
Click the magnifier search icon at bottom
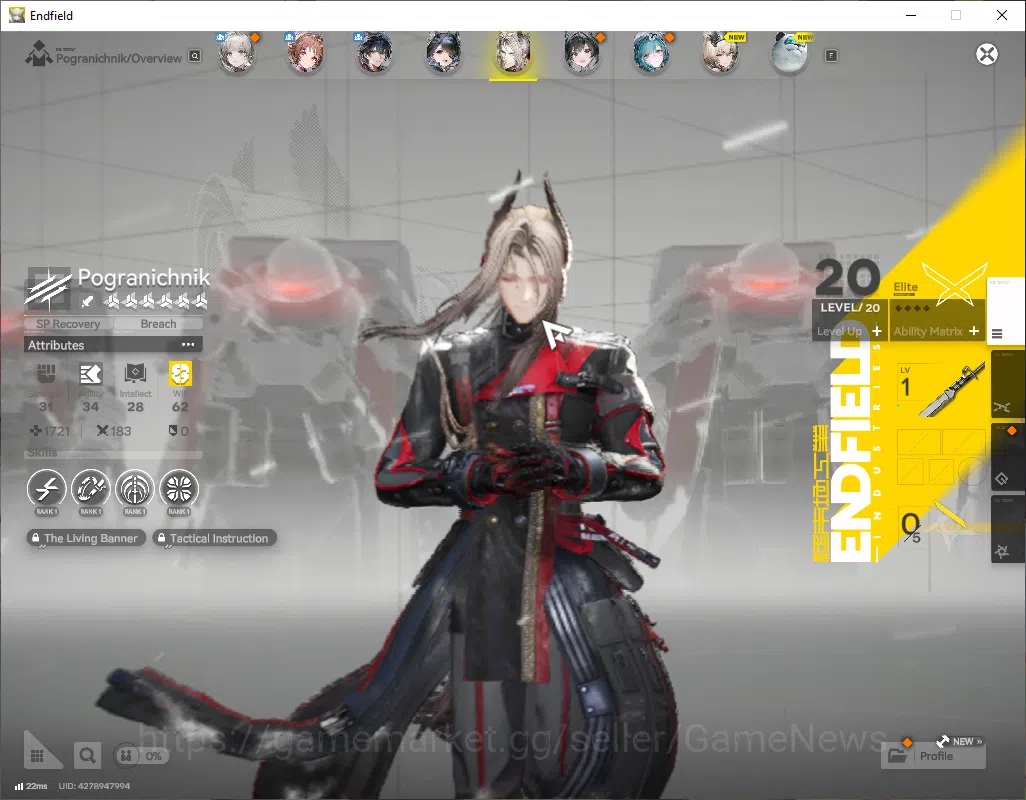[x=87, y=756]
